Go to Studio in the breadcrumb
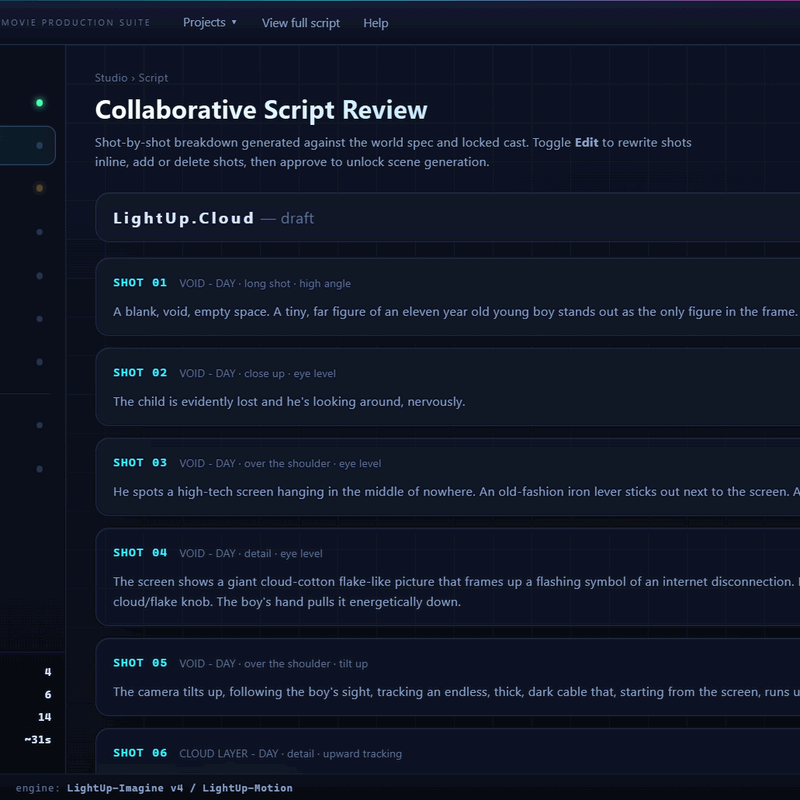Screen dimensions: 800x800 (111, 78)
